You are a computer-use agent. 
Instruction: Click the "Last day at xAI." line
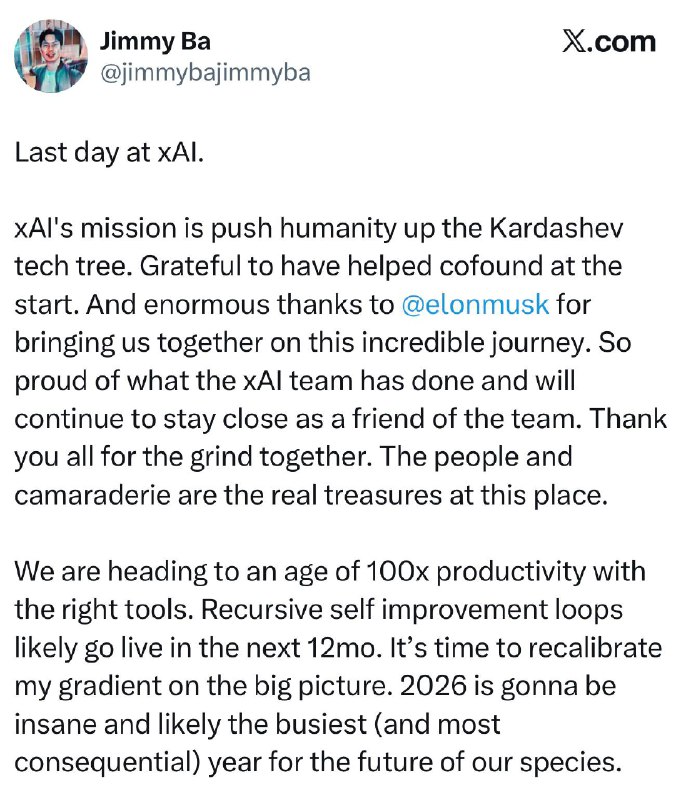pyautogui.click(x=108, y=156)
